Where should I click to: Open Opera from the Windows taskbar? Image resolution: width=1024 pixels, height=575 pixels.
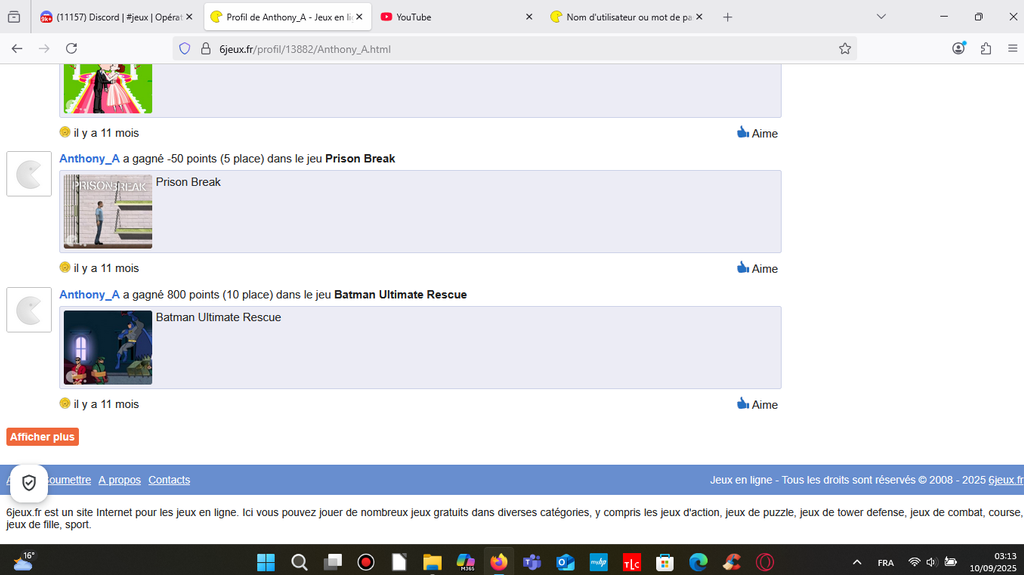(x=764, y=562)
